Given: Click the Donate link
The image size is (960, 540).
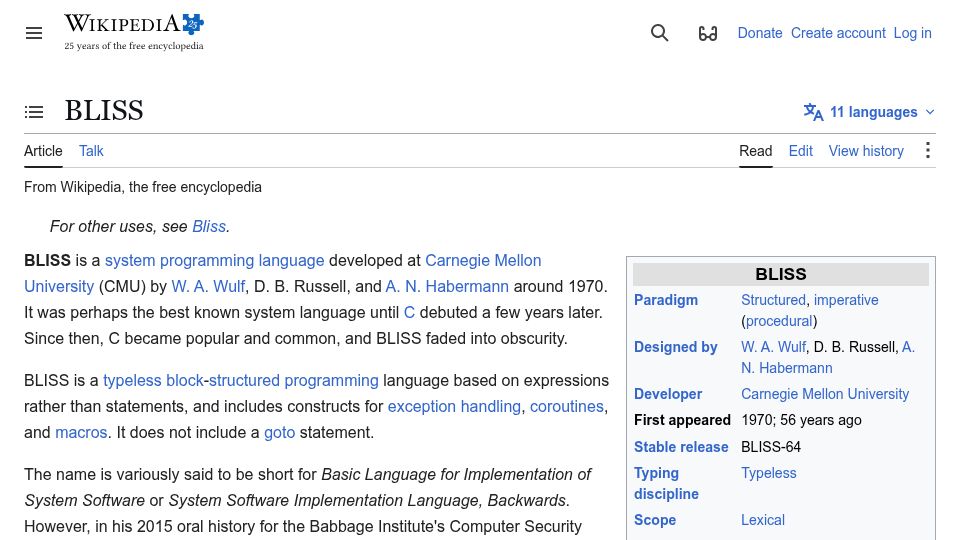Looking at the screenshot, I should 760,33.
